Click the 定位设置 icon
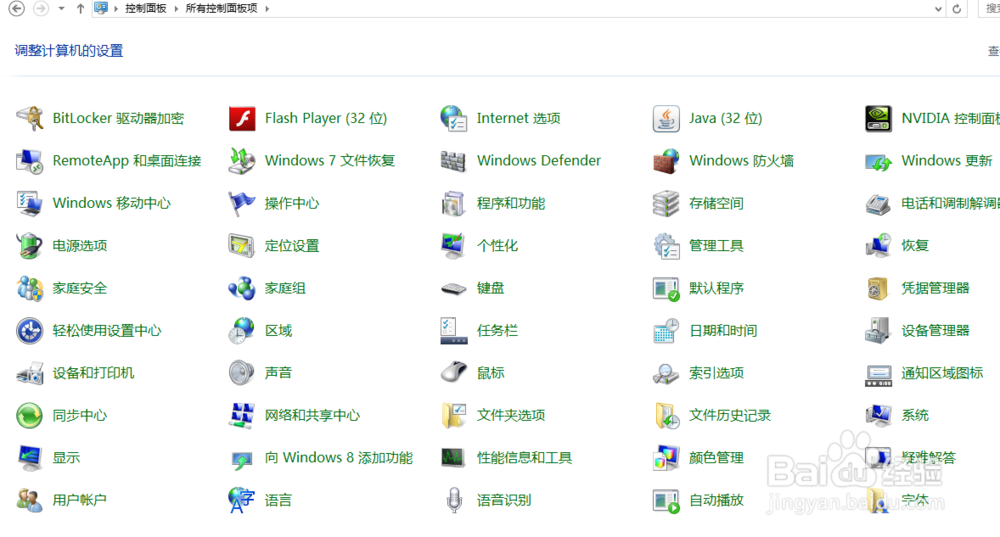Screen dimensions: 1000x537 point(242,246)
